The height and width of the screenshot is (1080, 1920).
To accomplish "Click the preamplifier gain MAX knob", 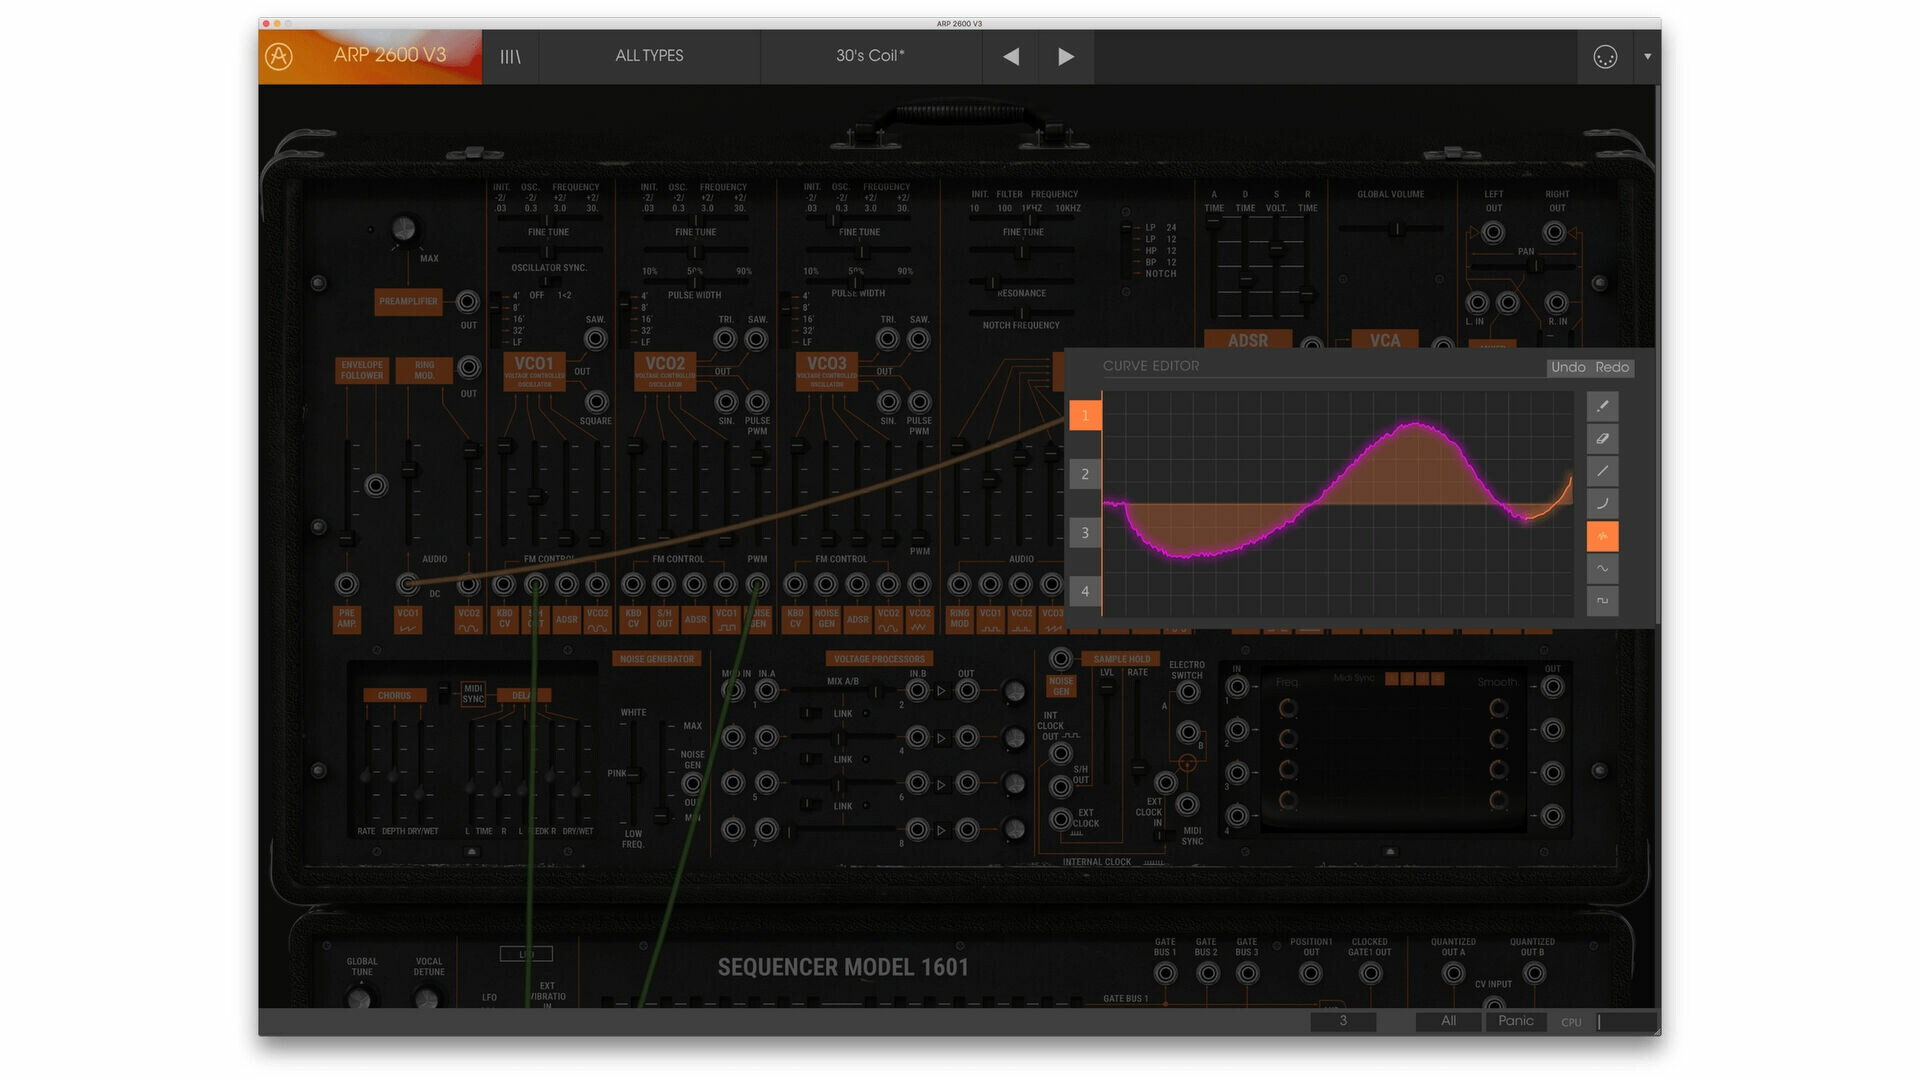I will pos(404,229).
